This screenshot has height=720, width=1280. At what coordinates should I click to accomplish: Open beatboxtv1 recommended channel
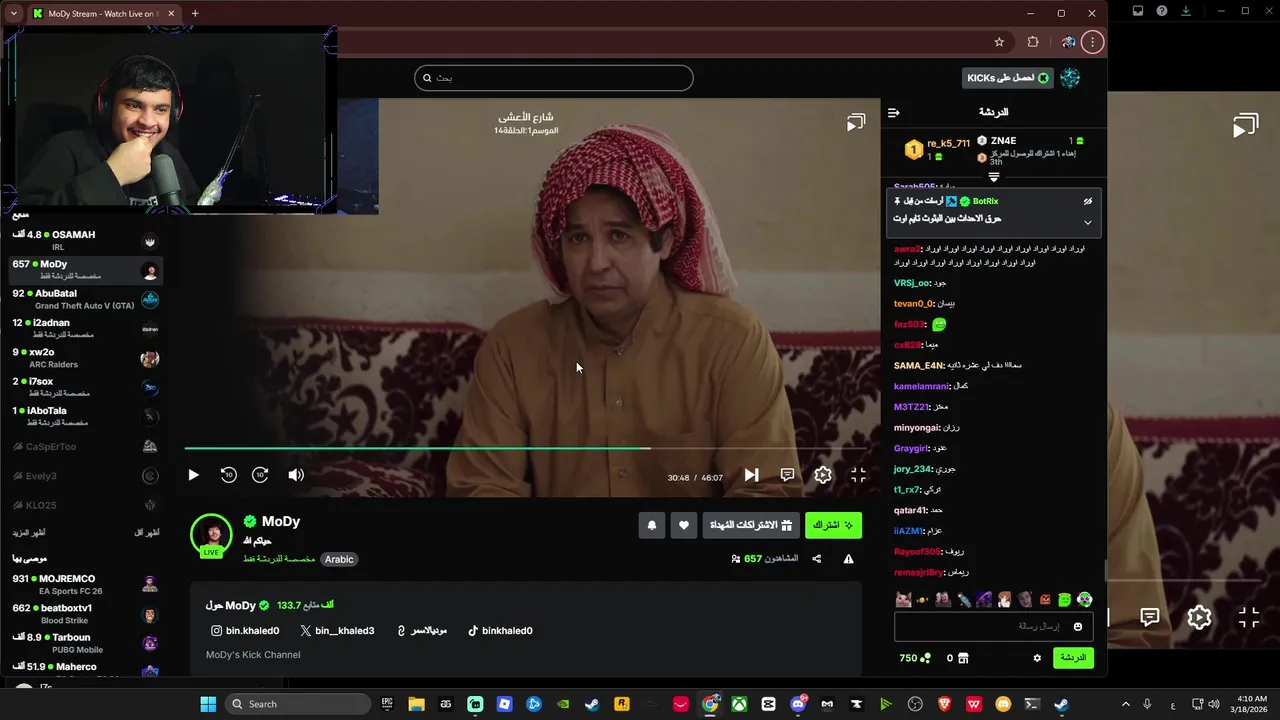pyautogui.click(x=84, y=613)
